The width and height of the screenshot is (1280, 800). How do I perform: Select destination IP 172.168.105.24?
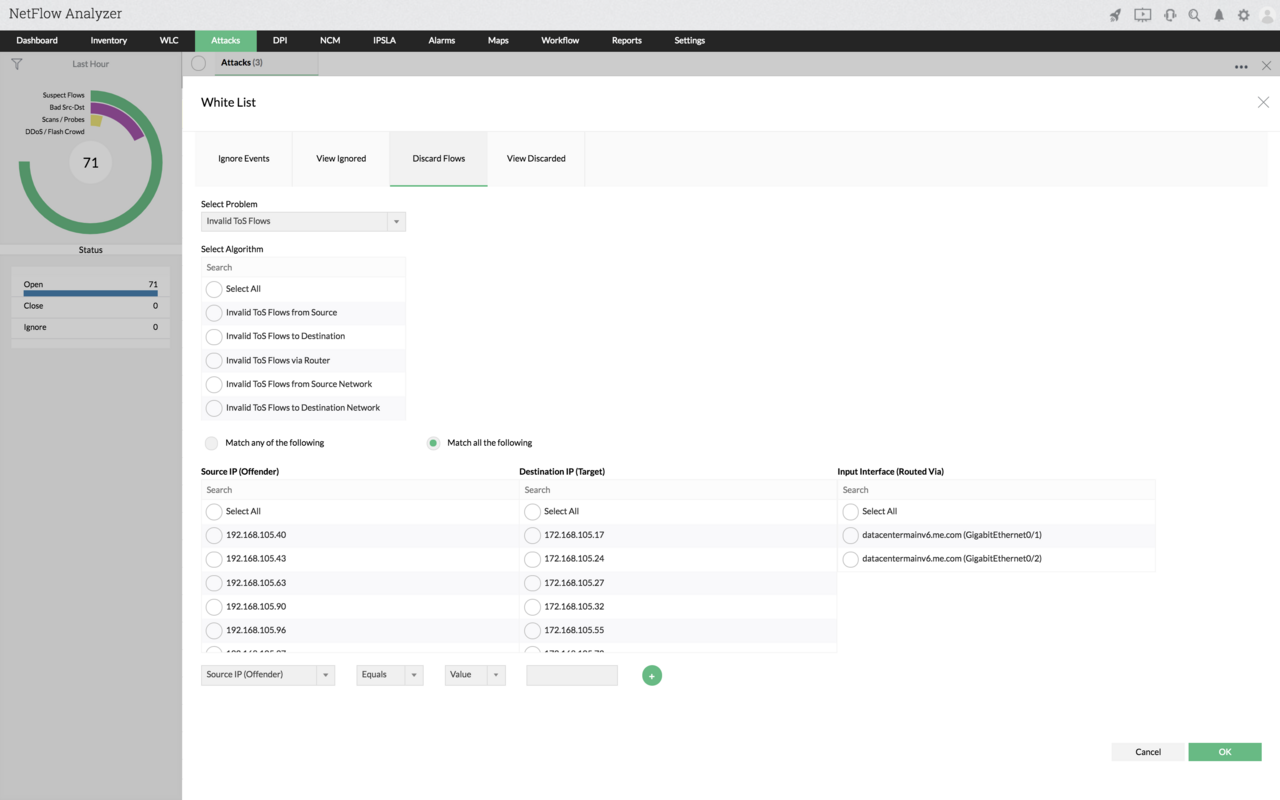(532, 559)
